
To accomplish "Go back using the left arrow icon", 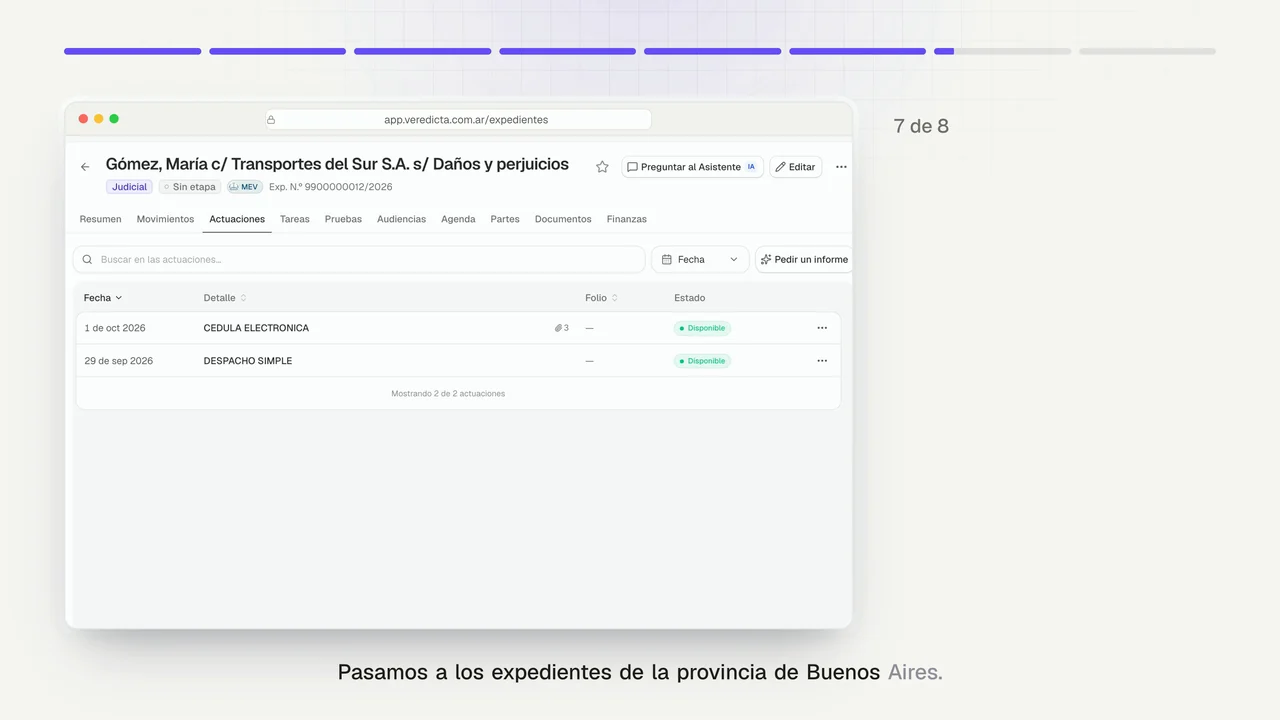I will coord(85,167).
